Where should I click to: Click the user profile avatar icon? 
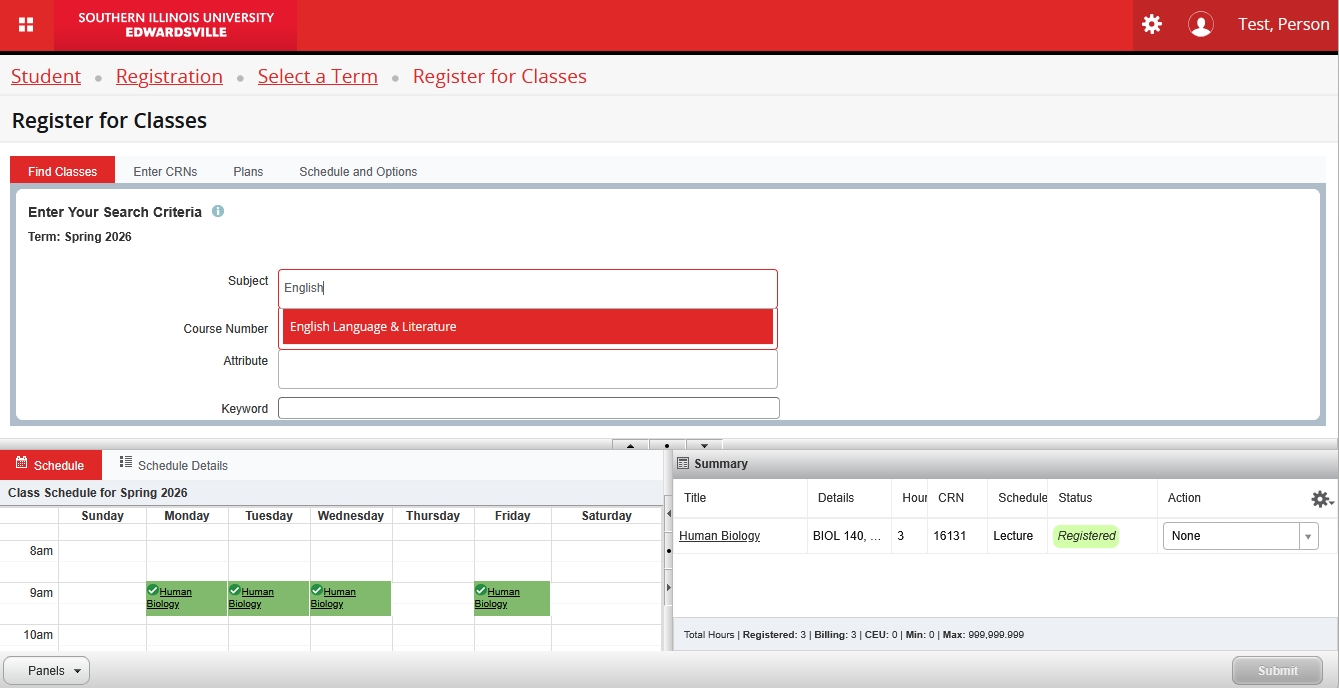click(1200, 24)
